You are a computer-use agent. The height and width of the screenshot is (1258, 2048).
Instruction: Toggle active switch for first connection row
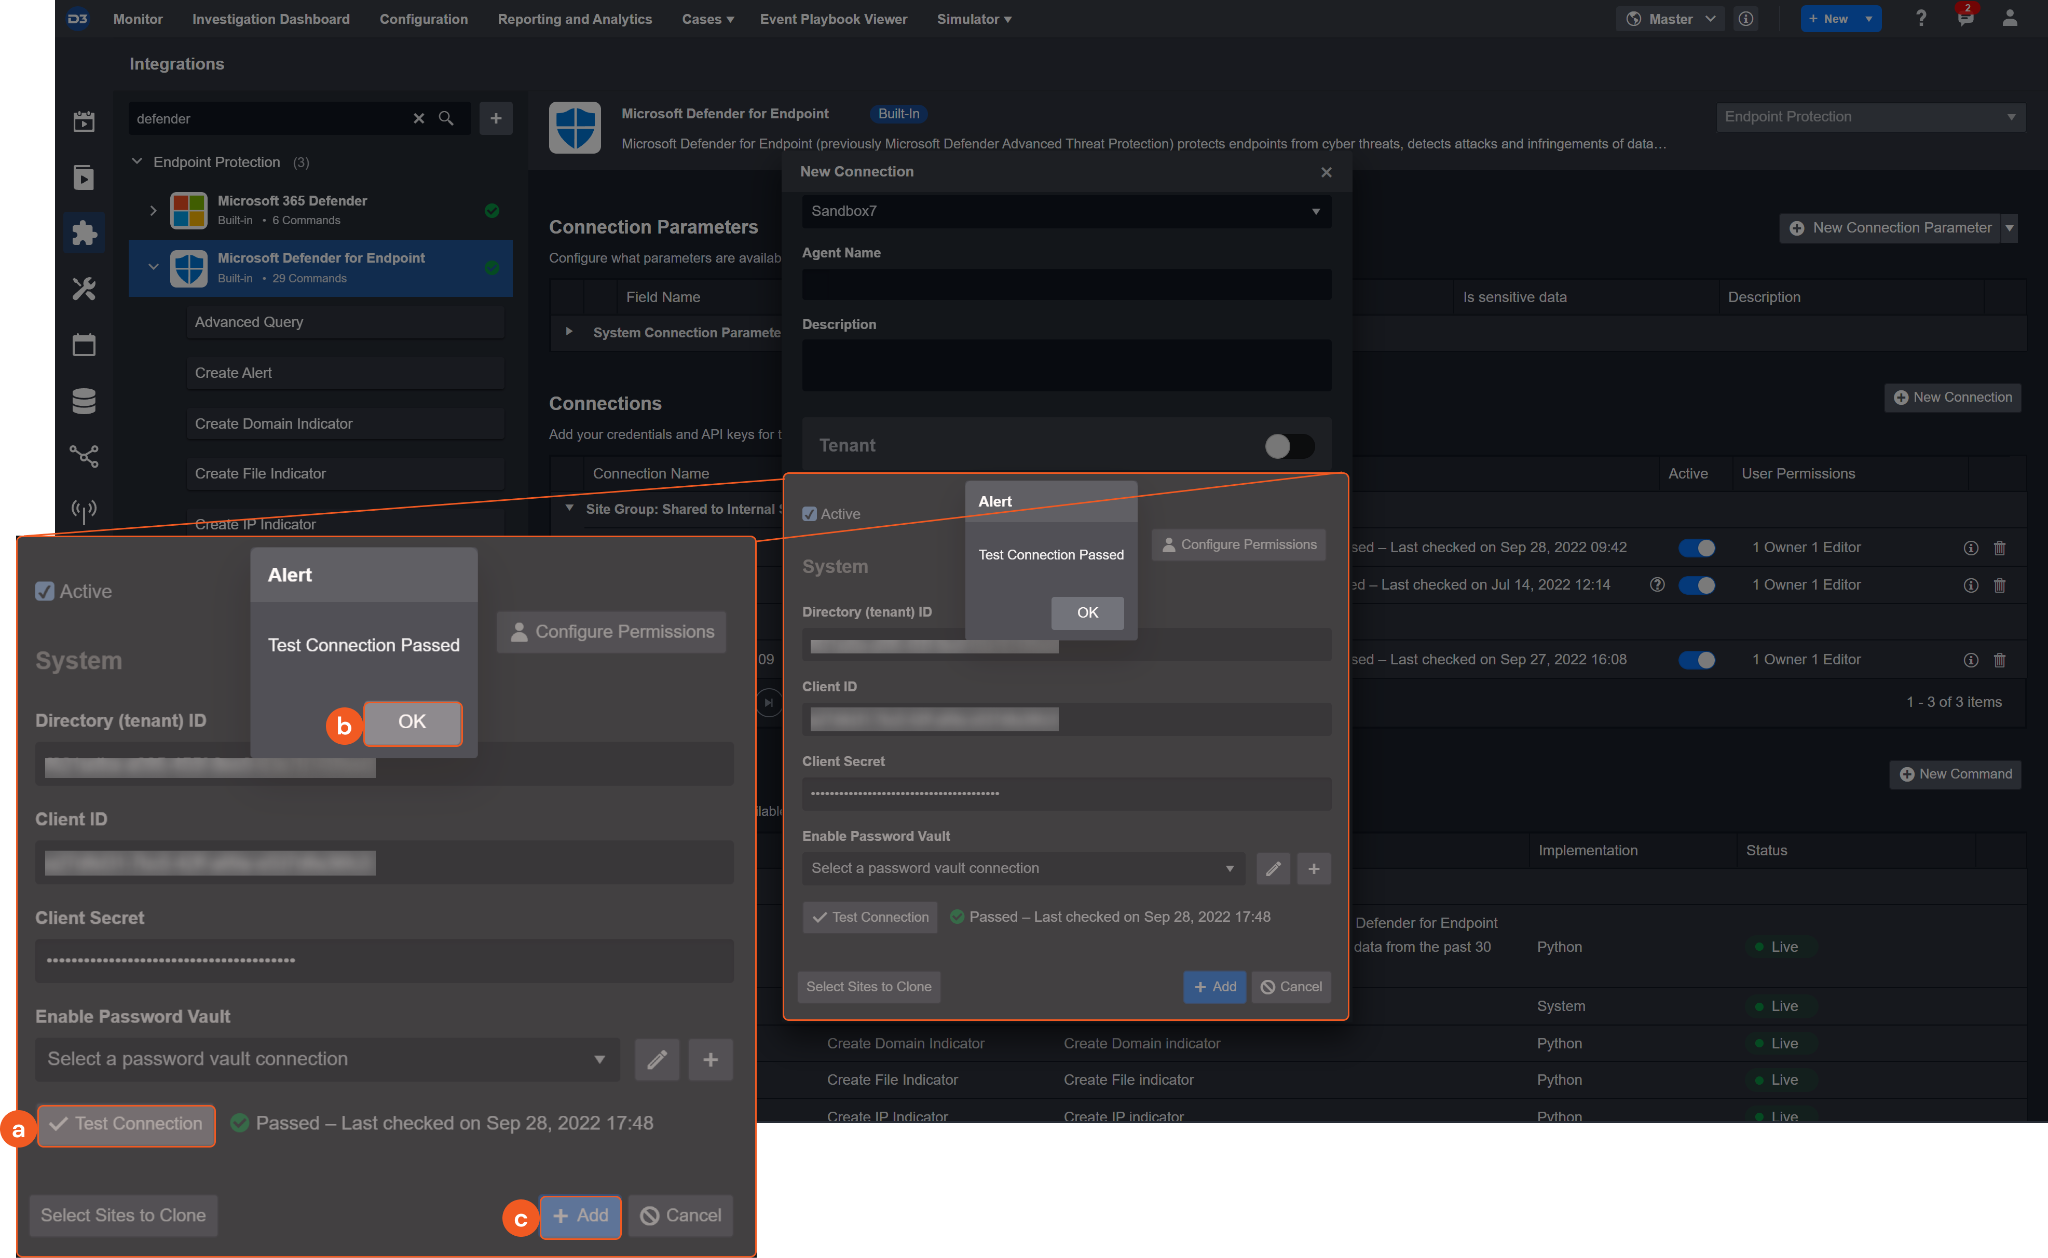[x=1696, y=548]
